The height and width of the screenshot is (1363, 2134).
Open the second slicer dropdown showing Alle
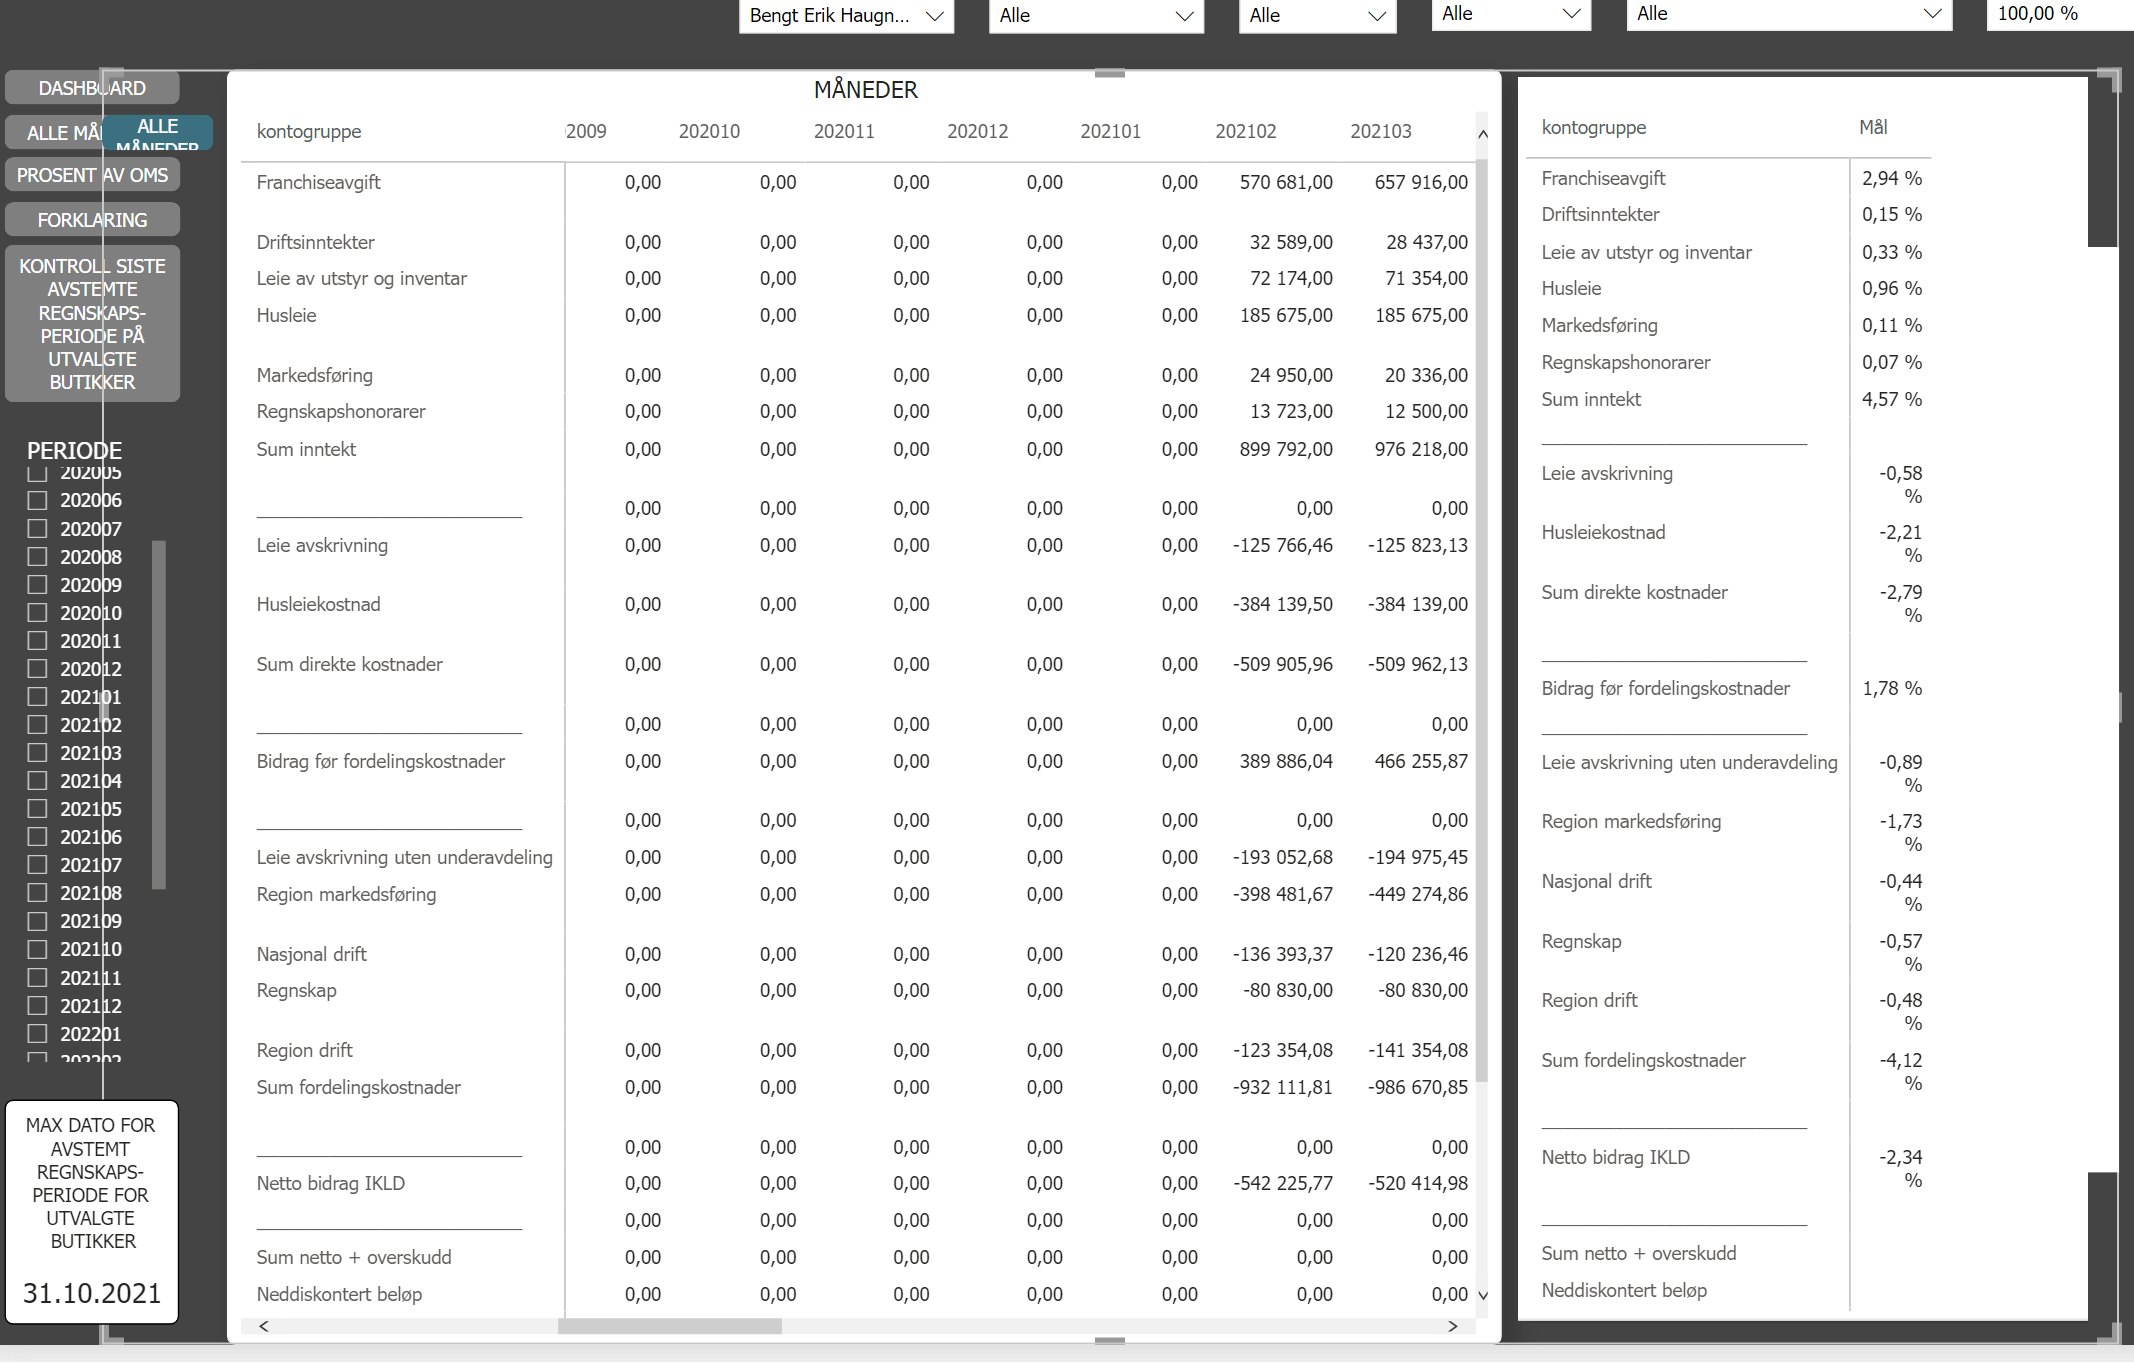pos(1096,16)
